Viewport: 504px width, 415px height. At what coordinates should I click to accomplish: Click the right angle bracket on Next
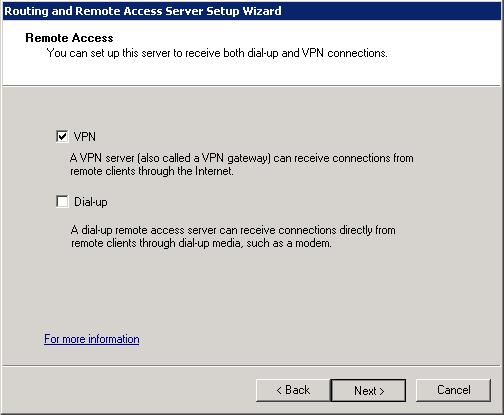click(382, 391)
